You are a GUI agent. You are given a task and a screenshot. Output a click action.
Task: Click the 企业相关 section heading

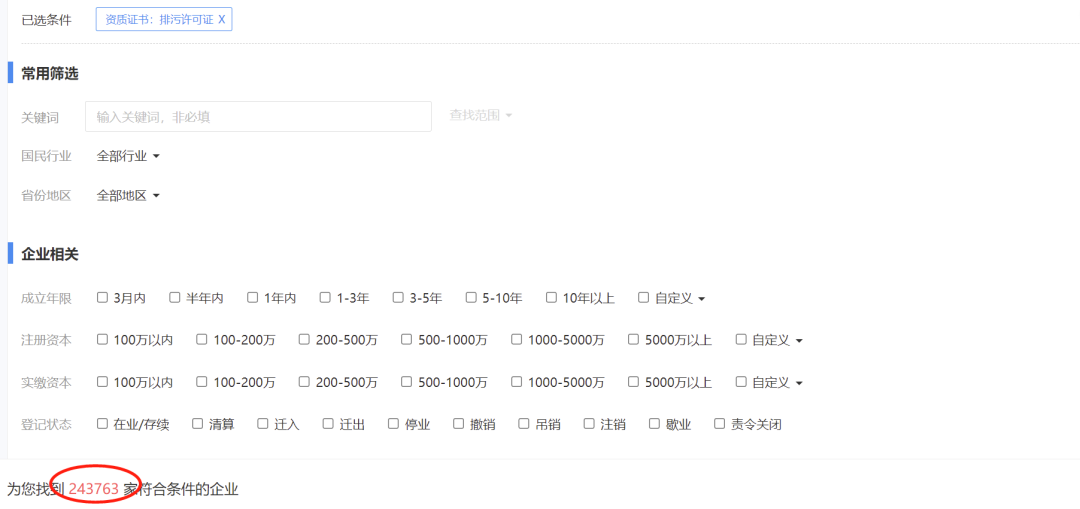coord(50,254)
